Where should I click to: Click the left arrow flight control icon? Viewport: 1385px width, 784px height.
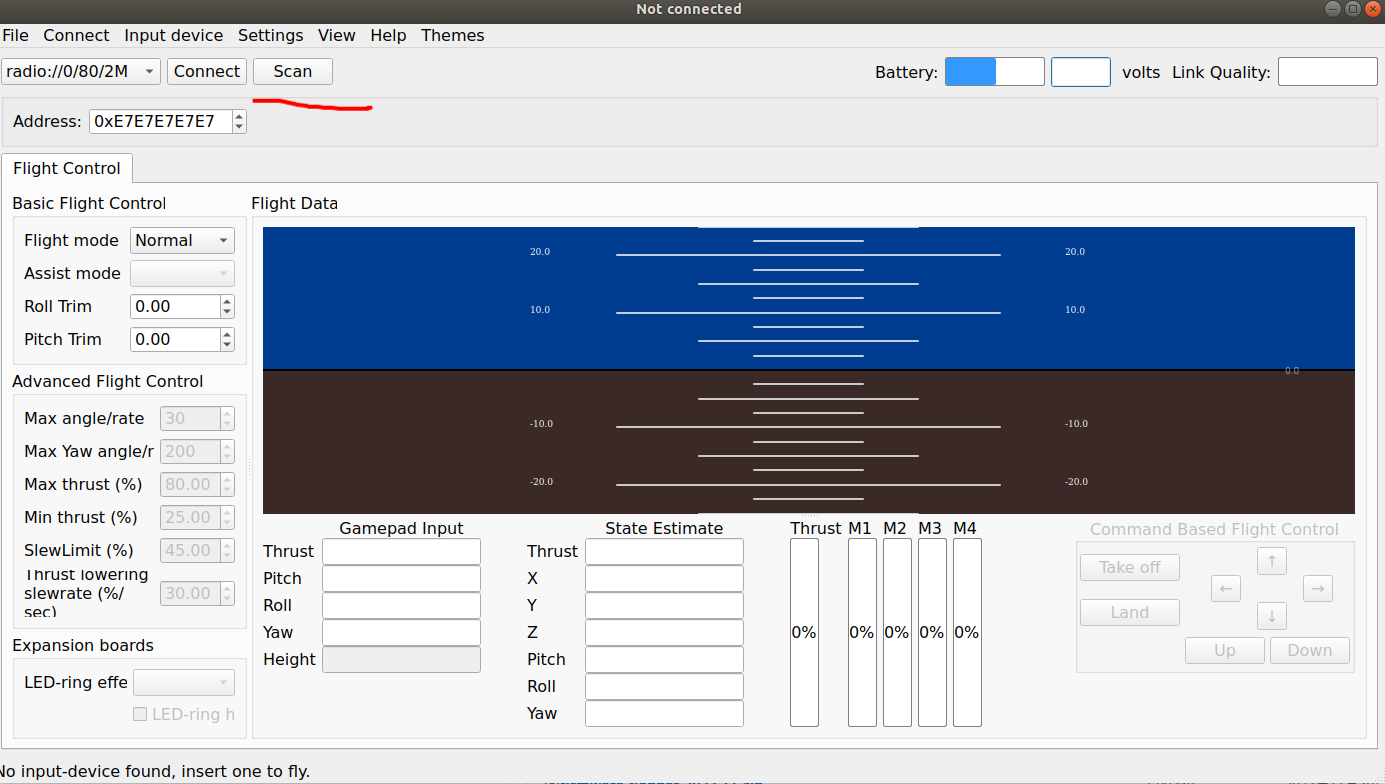click(x=1225, y=588)
